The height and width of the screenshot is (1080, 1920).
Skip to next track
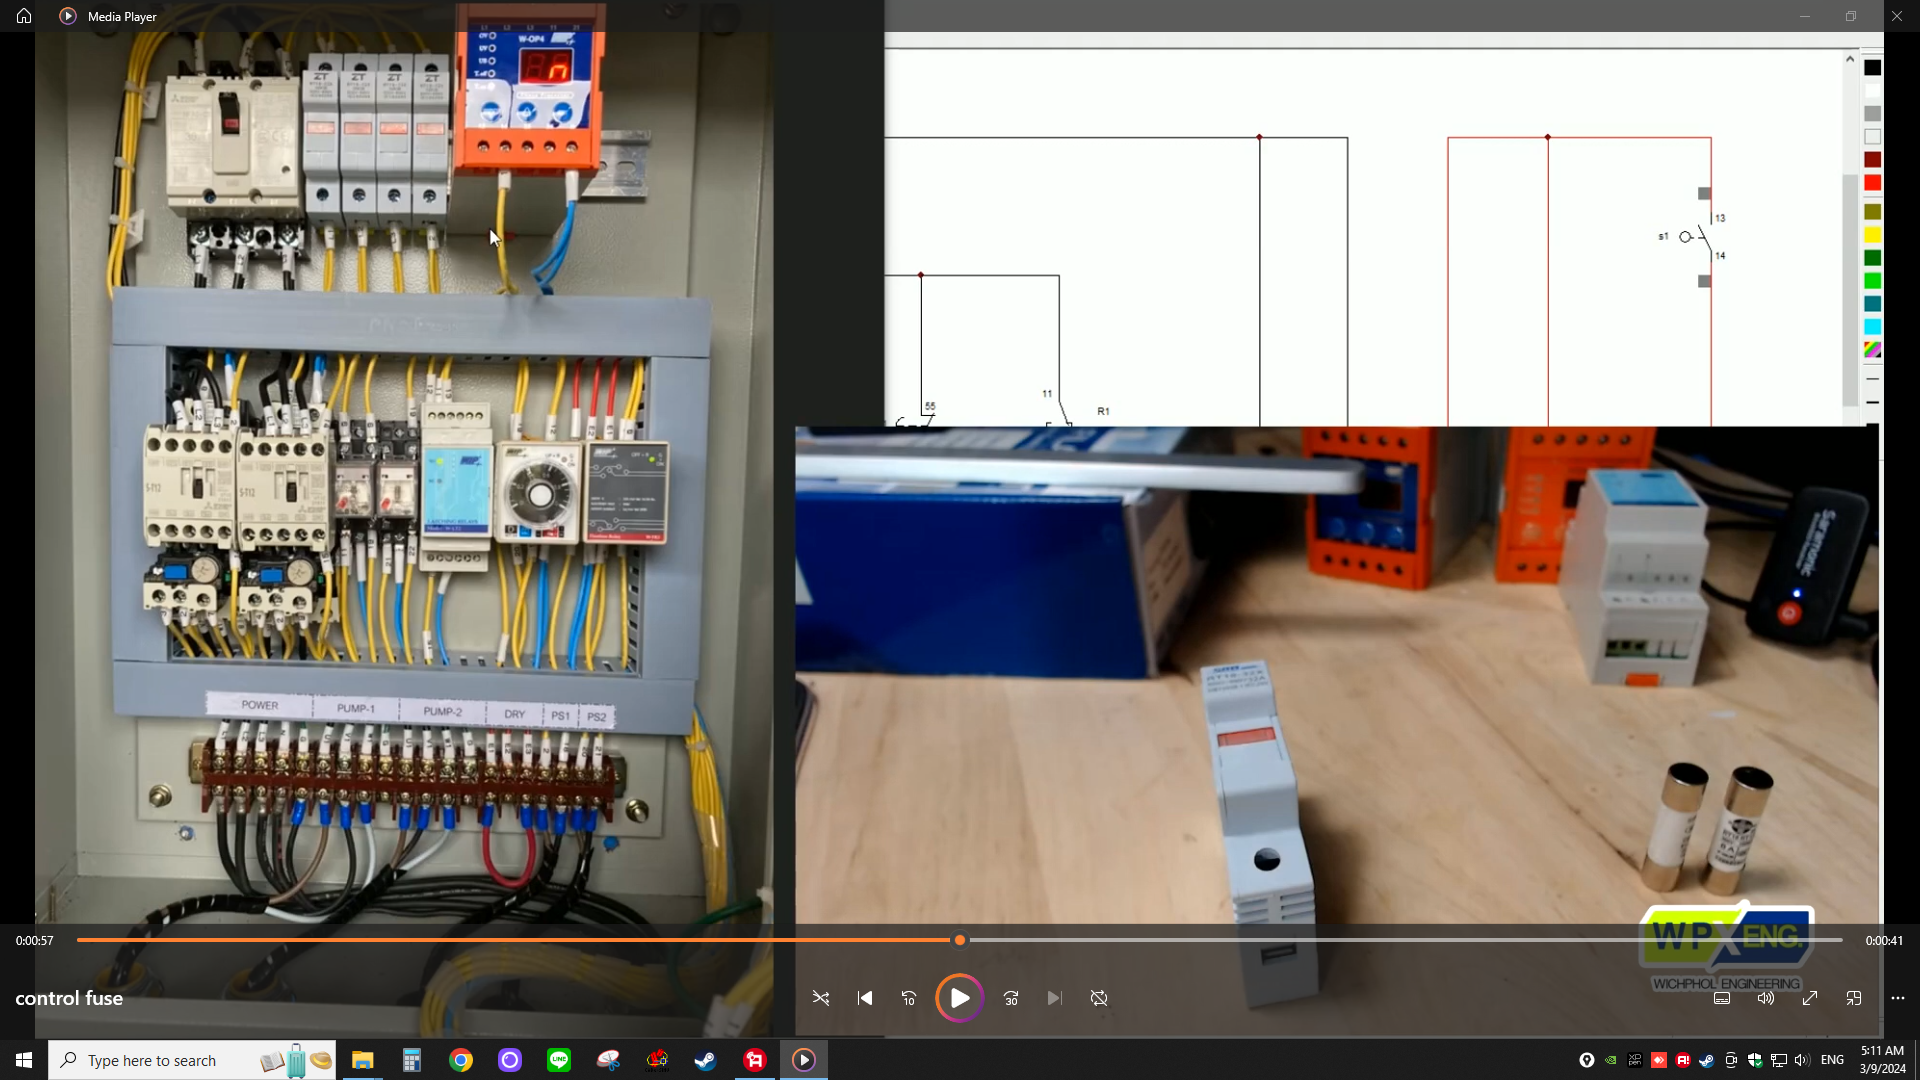pos(1054,998)
